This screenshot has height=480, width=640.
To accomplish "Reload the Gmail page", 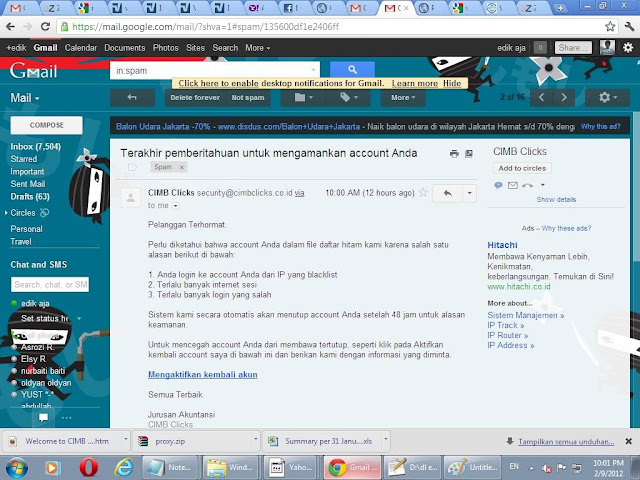I will click(45, 27).
